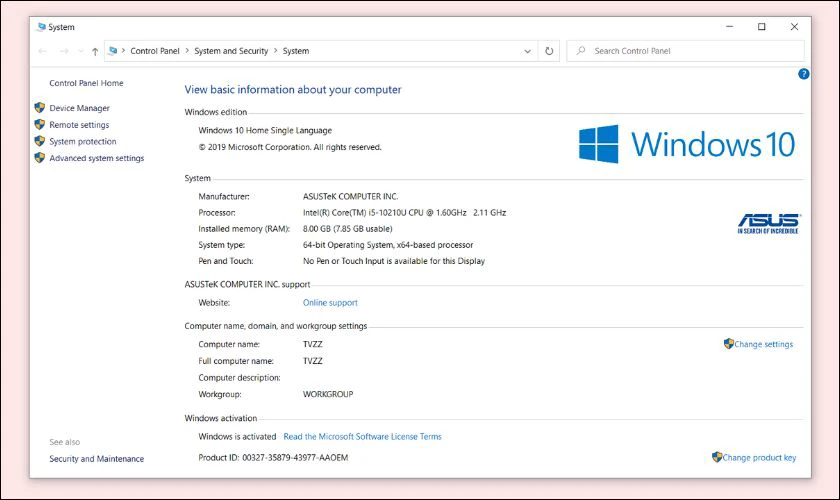The height and width of the screenshot is (500, 840).
Task: Click the page heading View basic information
Action: 292,89
